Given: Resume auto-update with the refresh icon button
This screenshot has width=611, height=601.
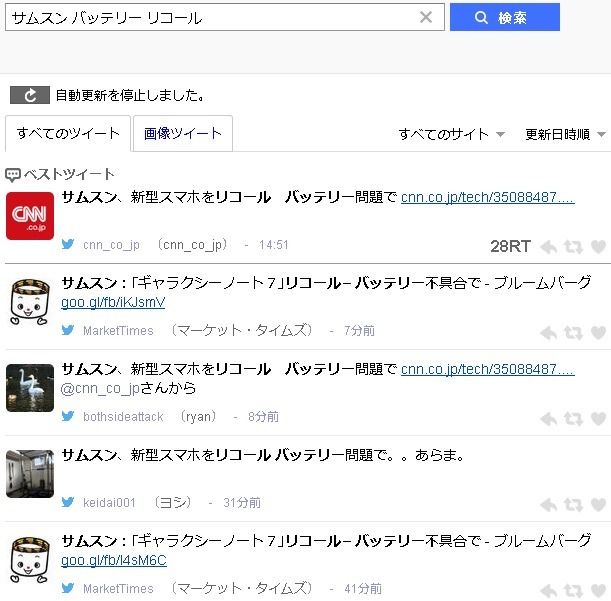Looking at the screenshot, I should click(x=30, y=95).
